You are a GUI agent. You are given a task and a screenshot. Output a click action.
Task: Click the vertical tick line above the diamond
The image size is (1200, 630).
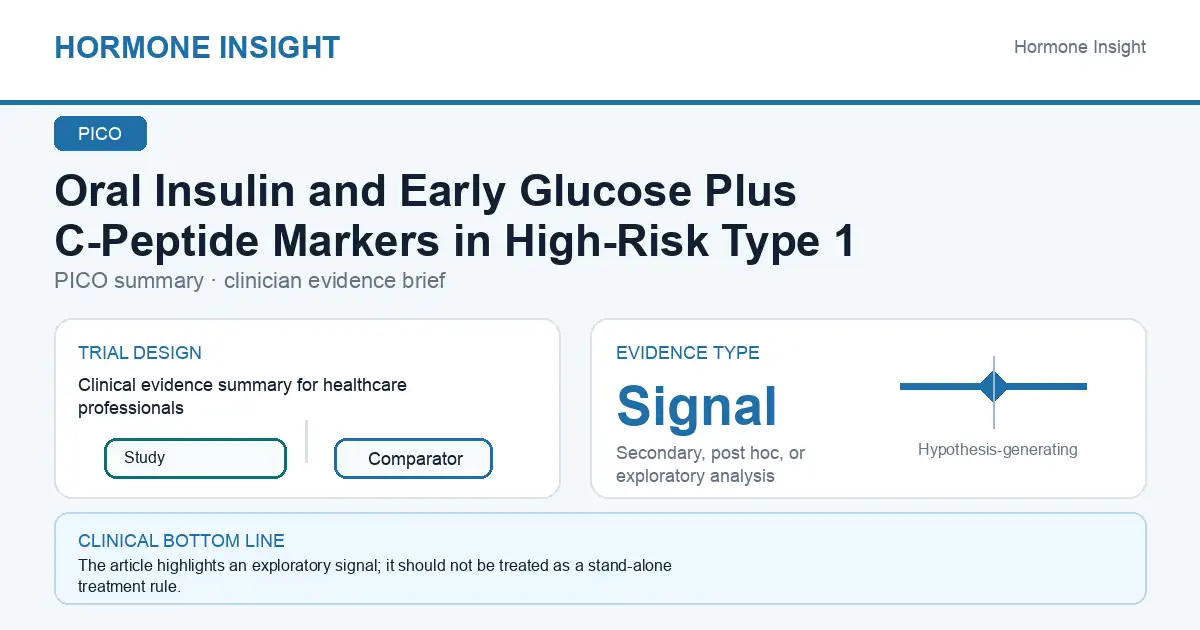coord(994,364)
